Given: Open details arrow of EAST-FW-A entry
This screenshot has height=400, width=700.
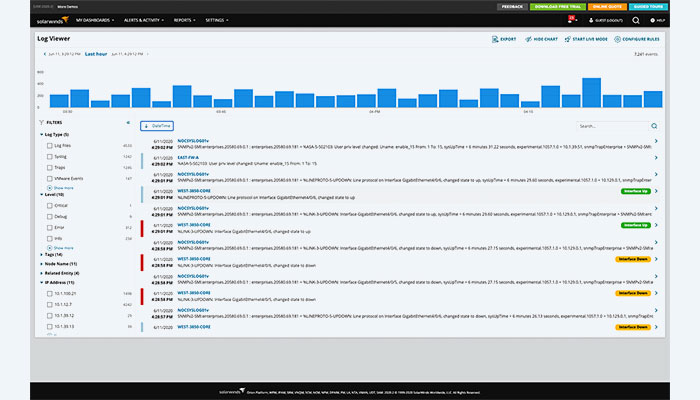Looking at the screenshot, I should [656, 158].
